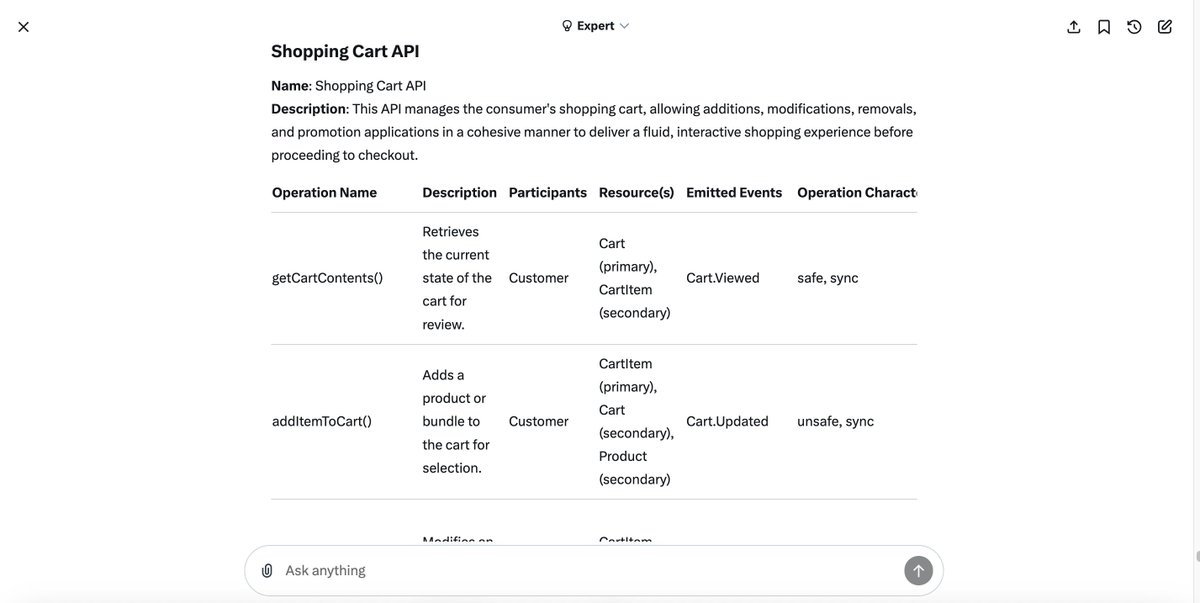Click the Cart.Viewed emitted event

tap(723, 275)
